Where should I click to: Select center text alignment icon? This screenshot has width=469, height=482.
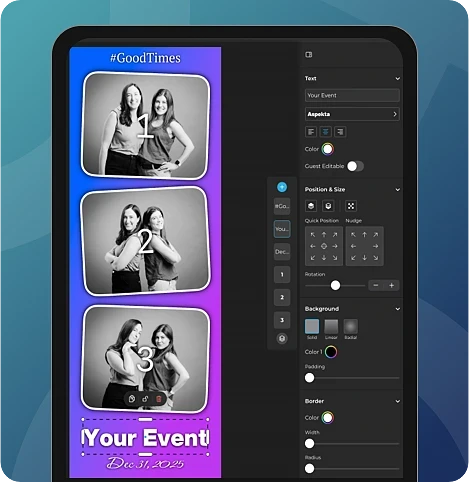(x=325, y=132)
